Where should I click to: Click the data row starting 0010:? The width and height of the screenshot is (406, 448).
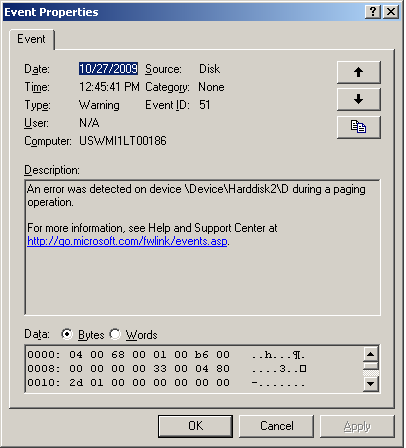(166, 383)
